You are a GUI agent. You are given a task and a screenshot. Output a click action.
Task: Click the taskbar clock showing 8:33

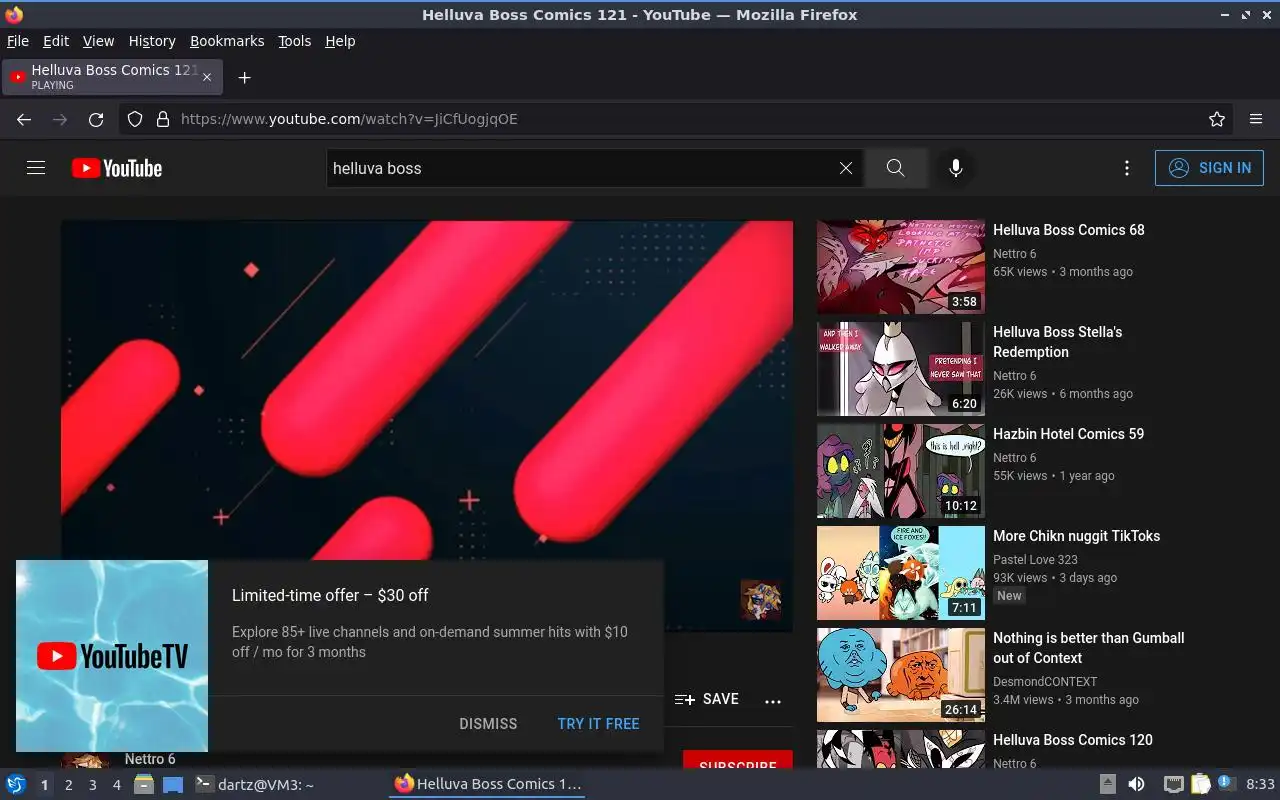1260,785
